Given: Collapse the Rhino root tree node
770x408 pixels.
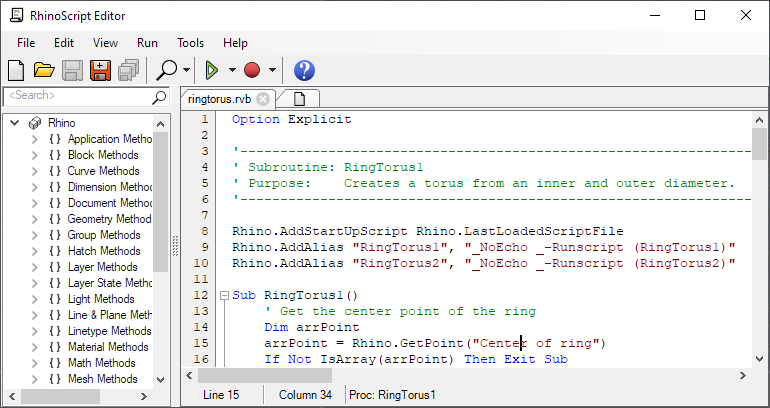Looking at the screenshot, I should [14, 123].
